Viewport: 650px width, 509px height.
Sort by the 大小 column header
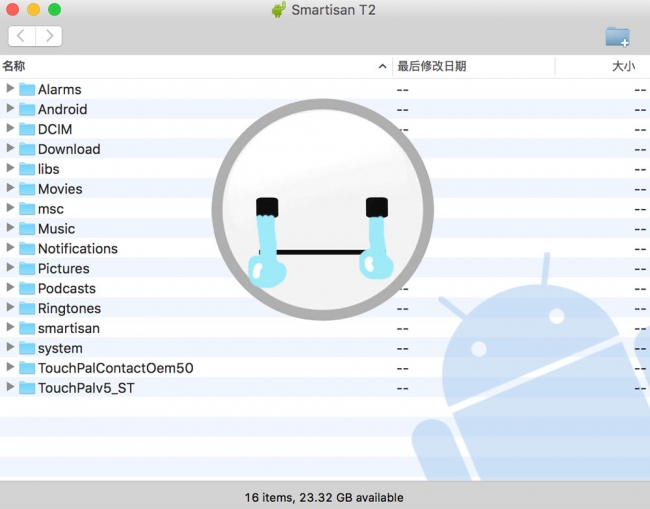point(623,66)
